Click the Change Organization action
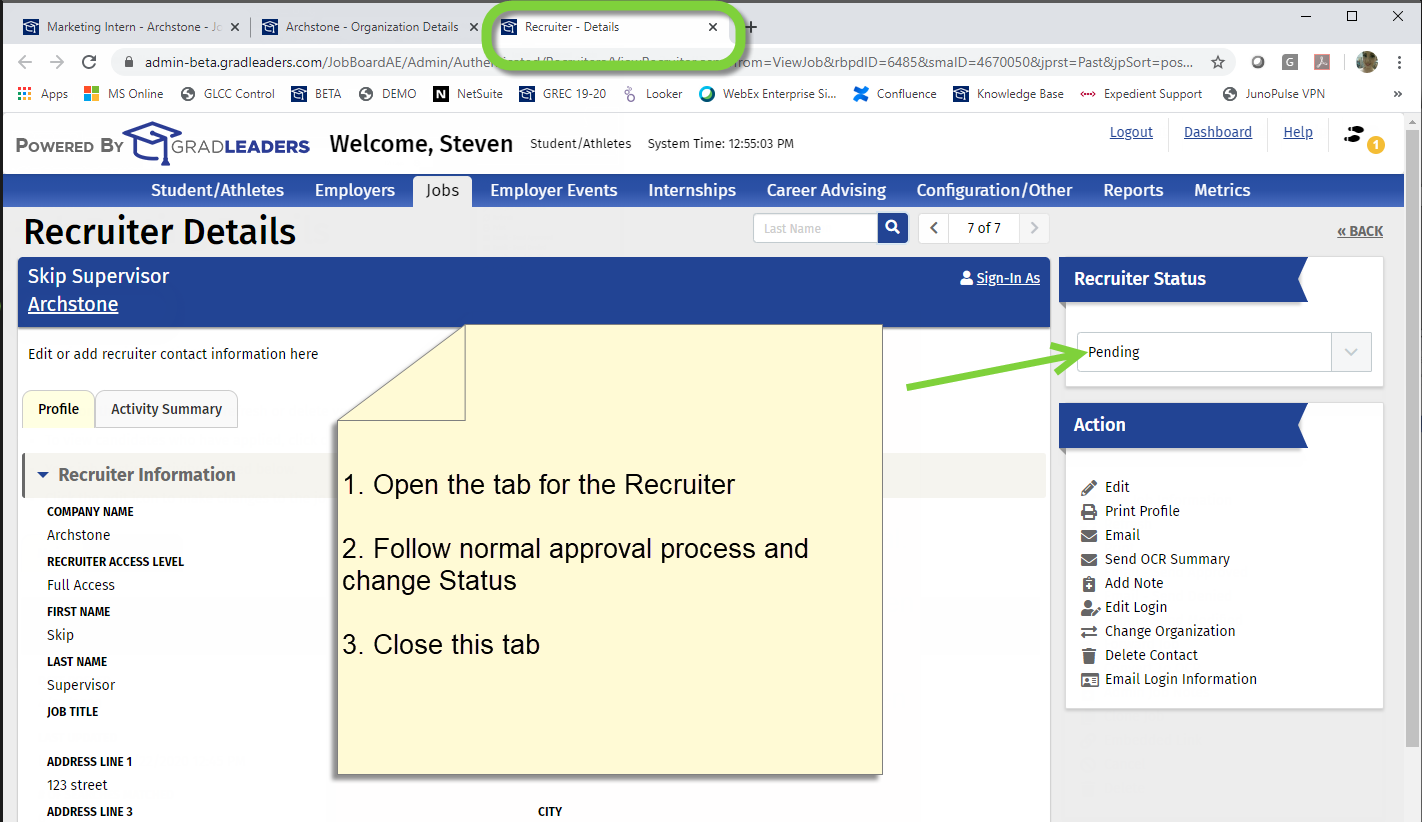1422x822 pixels. coord(1158,631)
